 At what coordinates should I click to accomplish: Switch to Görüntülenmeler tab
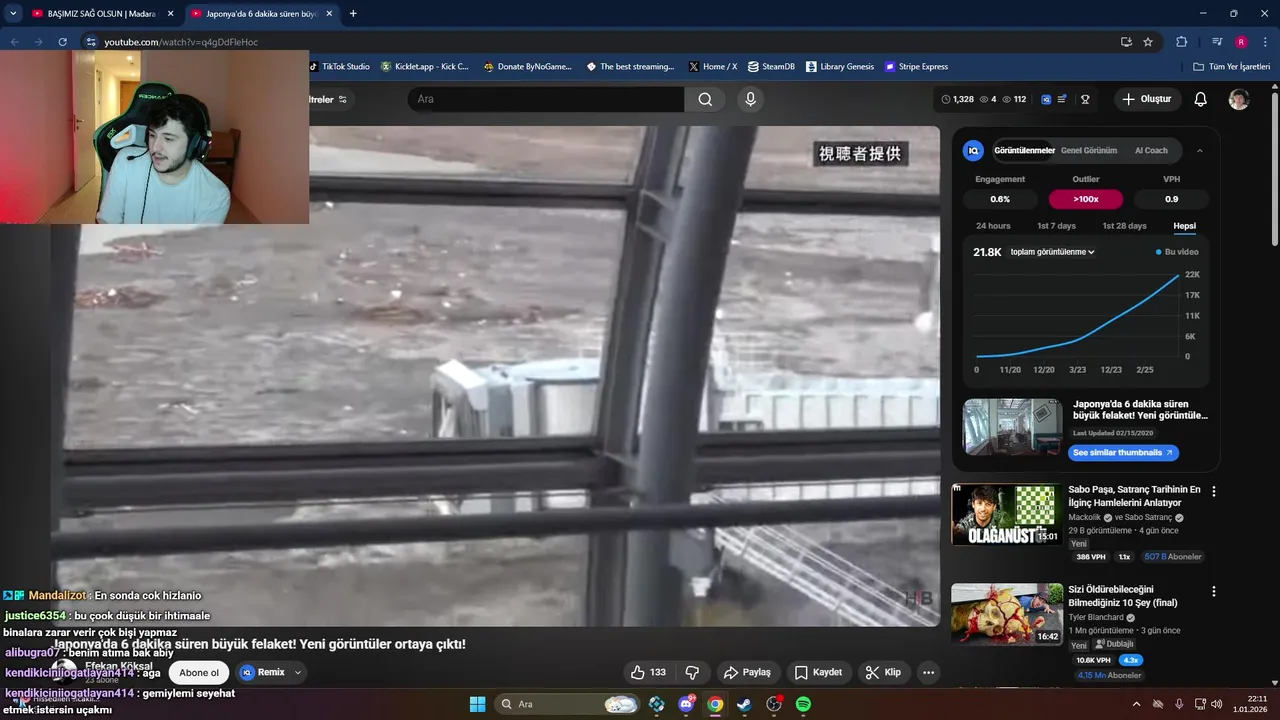1024,151
